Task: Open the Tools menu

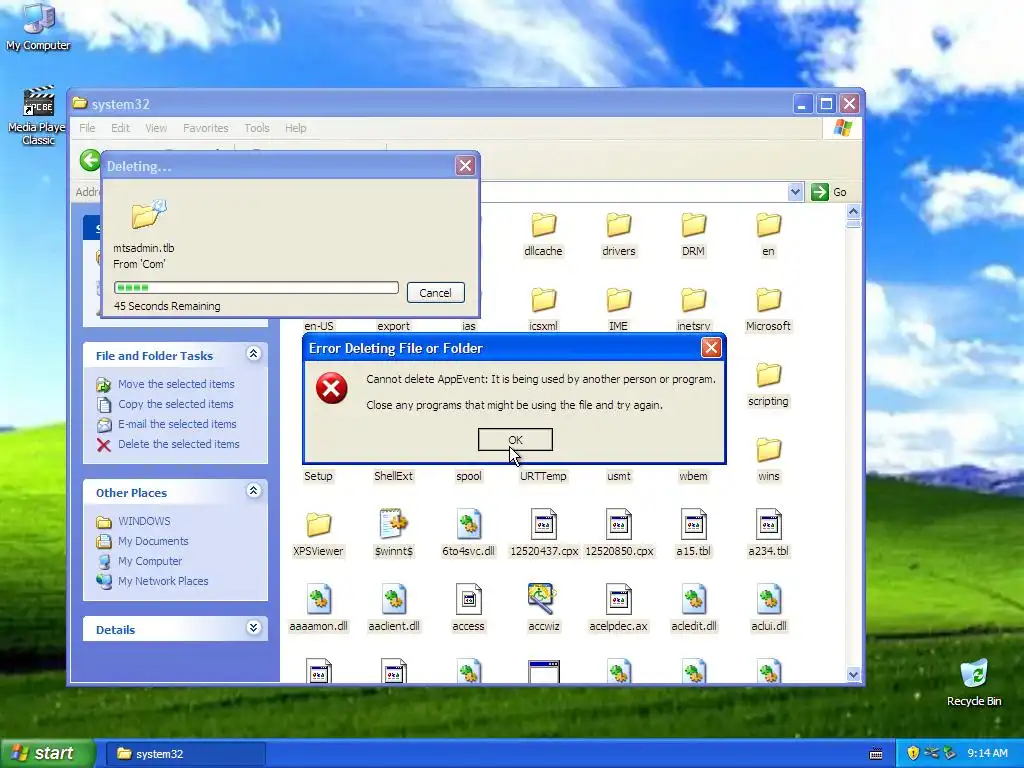Action: tap(257, 128)
